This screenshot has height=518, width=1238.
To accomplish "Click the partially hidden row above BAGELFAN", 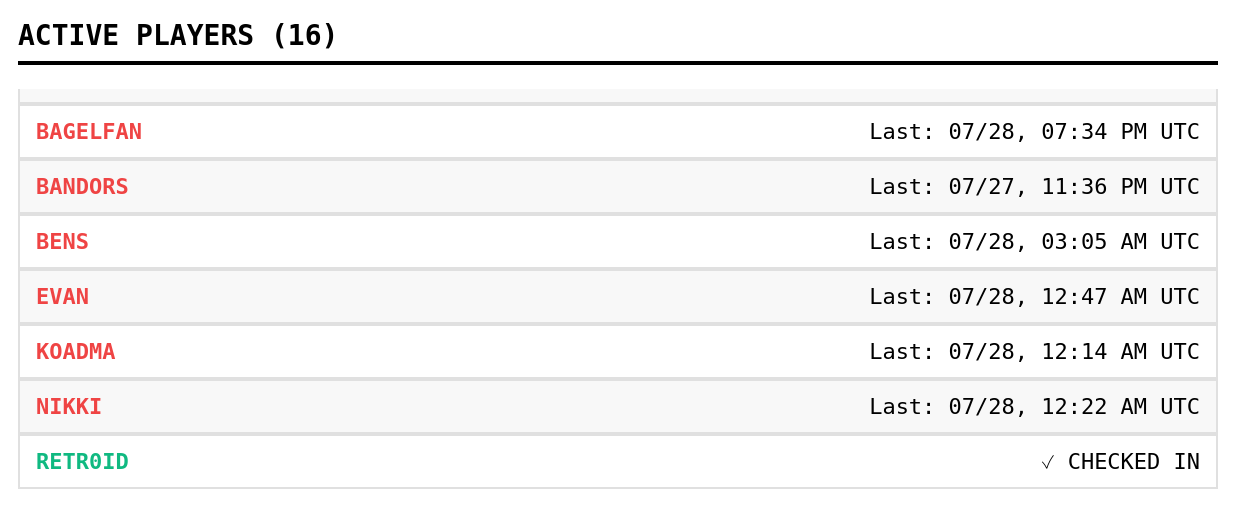I will (618, 95).
